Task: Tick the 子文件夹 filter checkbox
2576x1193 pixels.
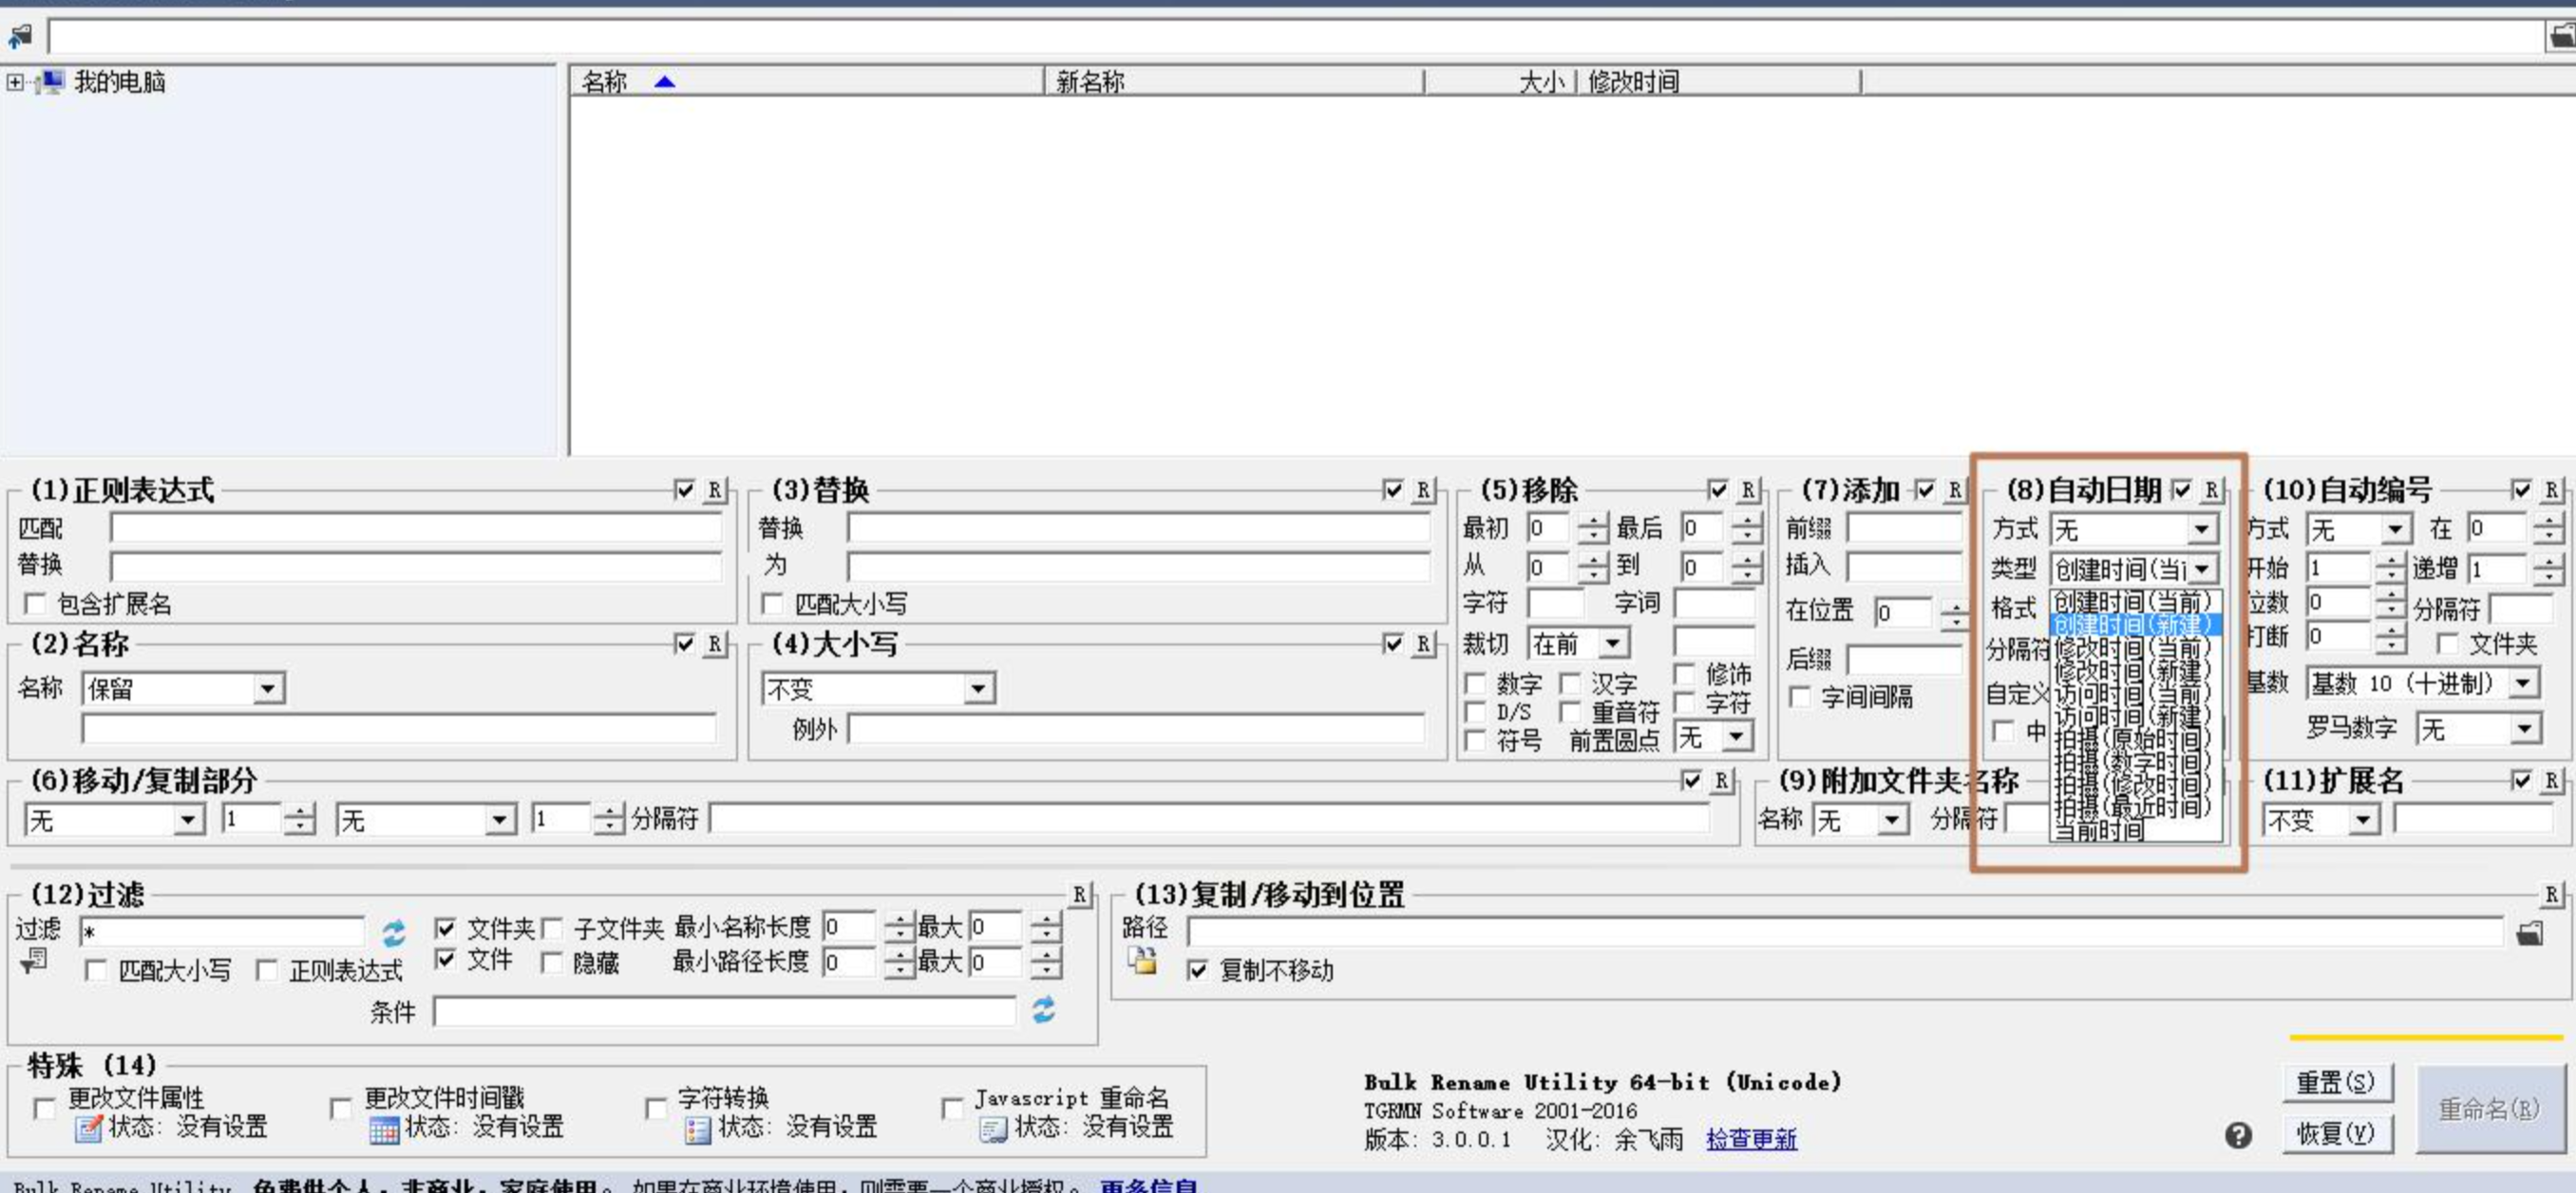Action: coord(552,929)
